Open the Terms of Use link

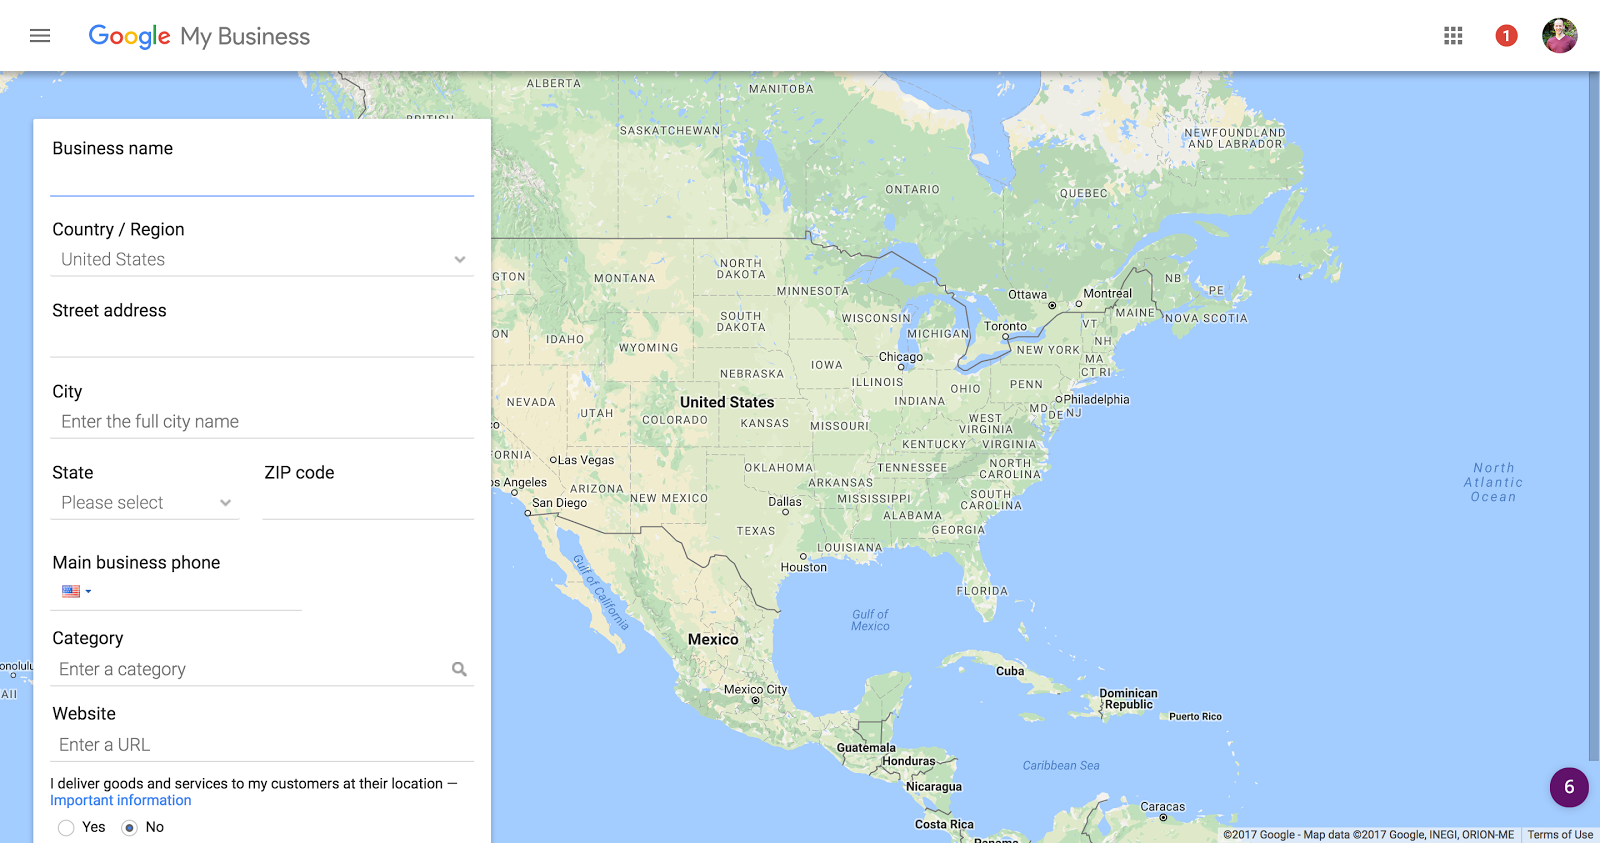point(1560,835)
